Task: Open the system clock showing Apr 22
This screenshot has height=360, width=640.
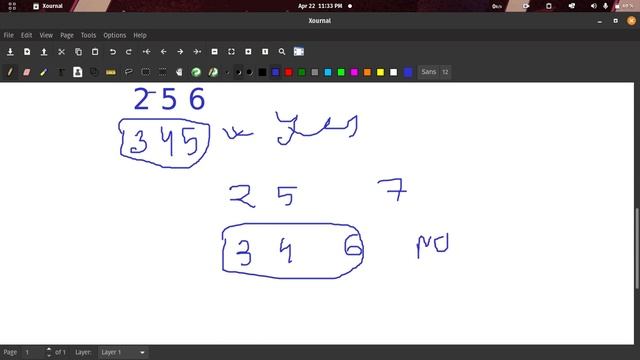Action: (320, 6)
